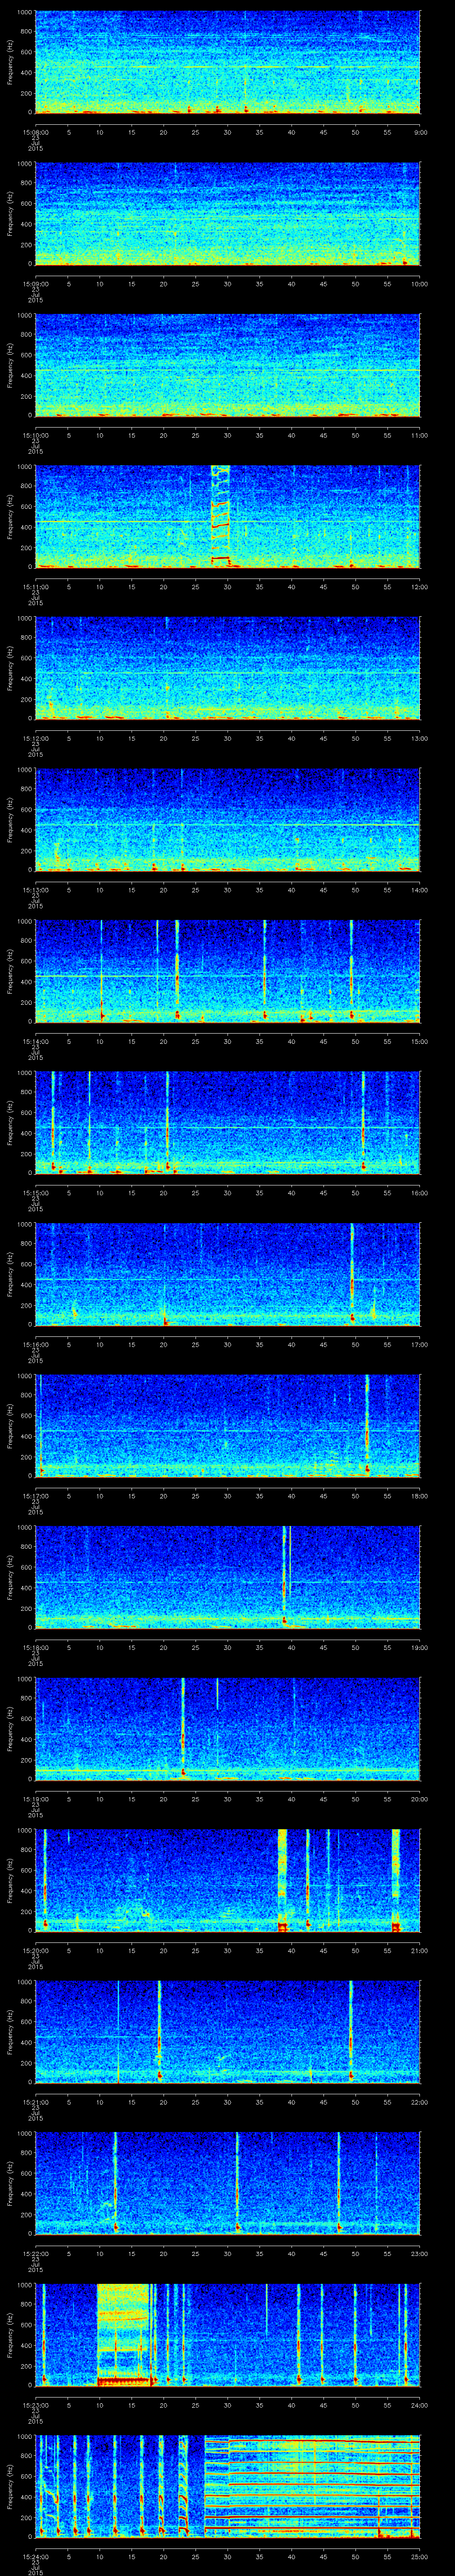455x2576 pixels.
Task: Click the 15:14:00 start time label
Action: [35, 1041]
